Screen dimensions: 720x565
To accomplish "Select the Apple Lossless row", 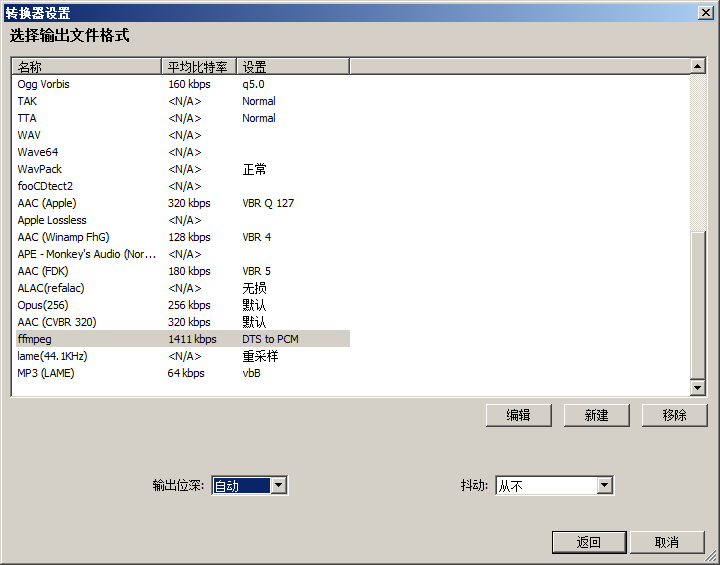I will click(x=183, y=220).
